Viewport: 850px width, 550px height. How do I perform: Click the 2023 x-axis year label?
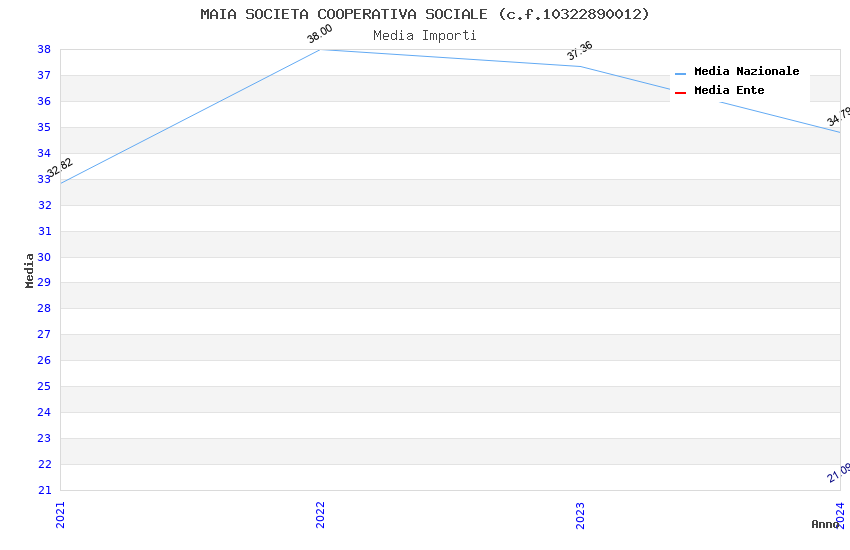(580, 515)
